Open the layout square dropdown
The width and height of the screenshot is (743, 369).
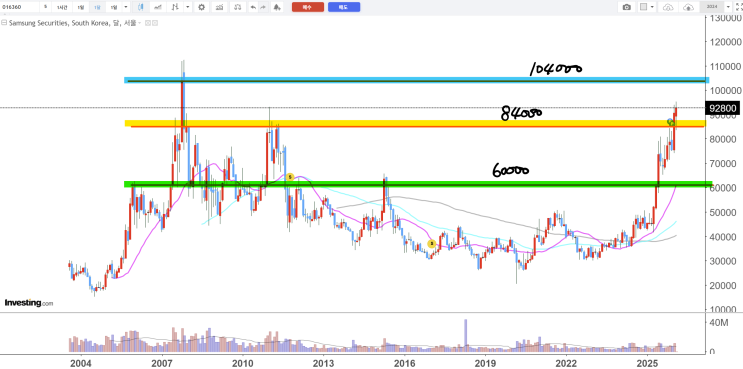click(646, 7)
